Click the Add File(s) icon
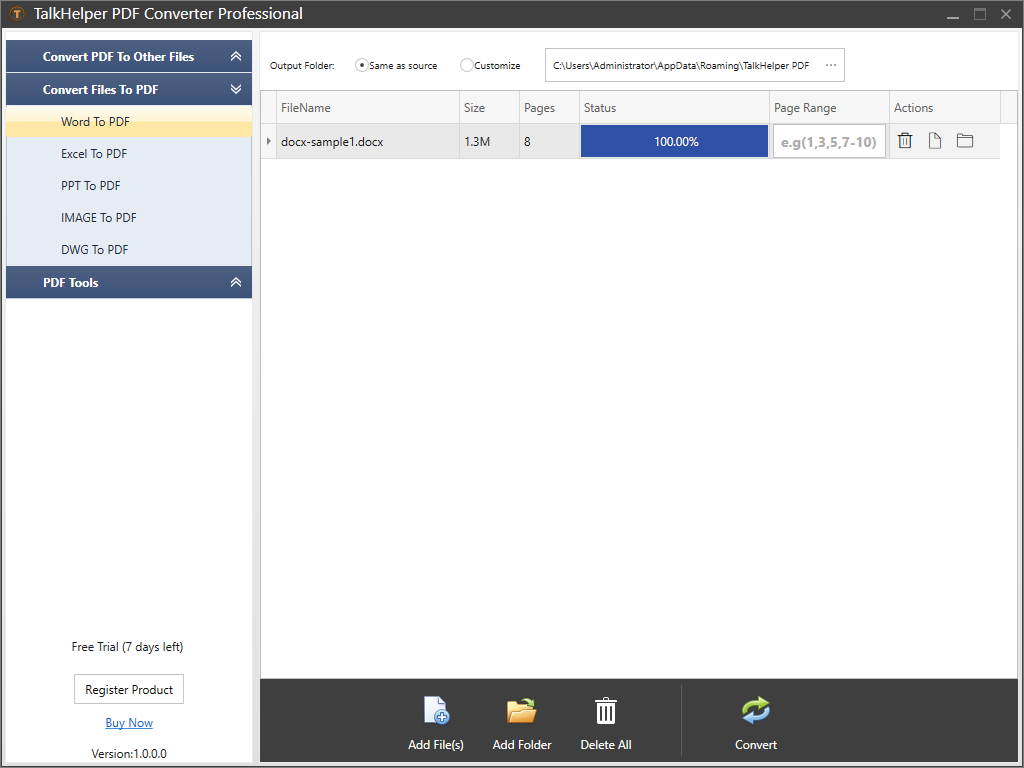This screenshot has width=1024, height=768. pyautogui.click(x=436, y=710)
